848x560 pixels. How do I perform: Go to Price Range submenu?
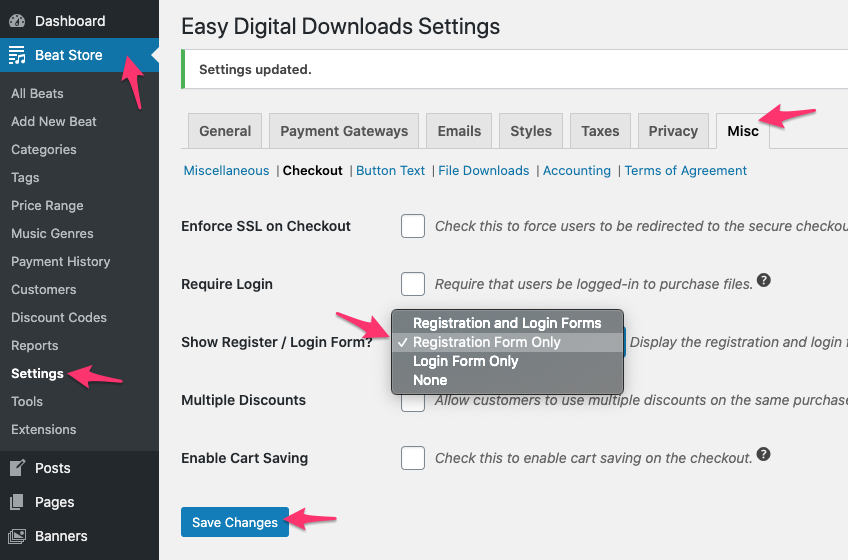pos(47,206)
